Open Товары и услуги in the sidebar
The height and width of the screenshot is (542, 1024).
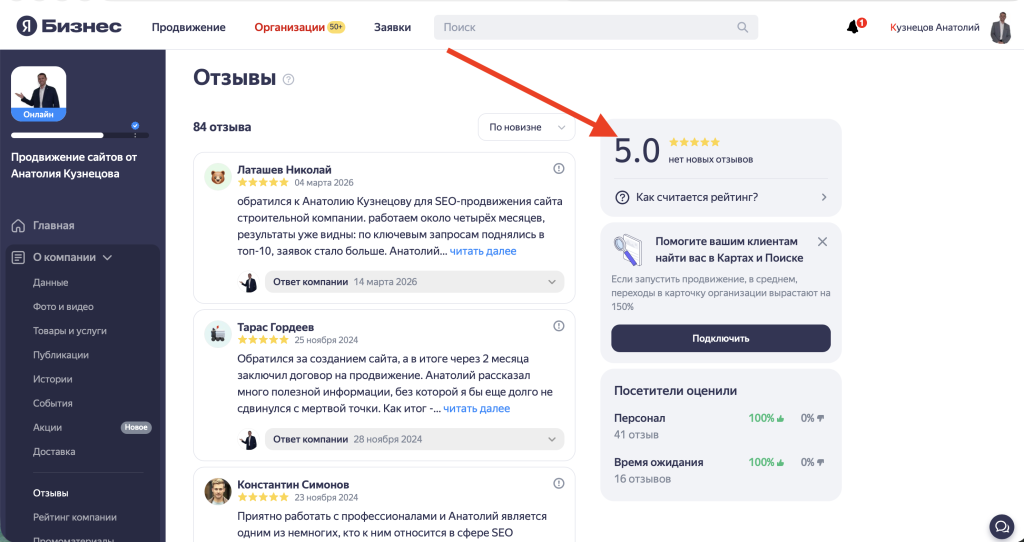coord(70,331)
